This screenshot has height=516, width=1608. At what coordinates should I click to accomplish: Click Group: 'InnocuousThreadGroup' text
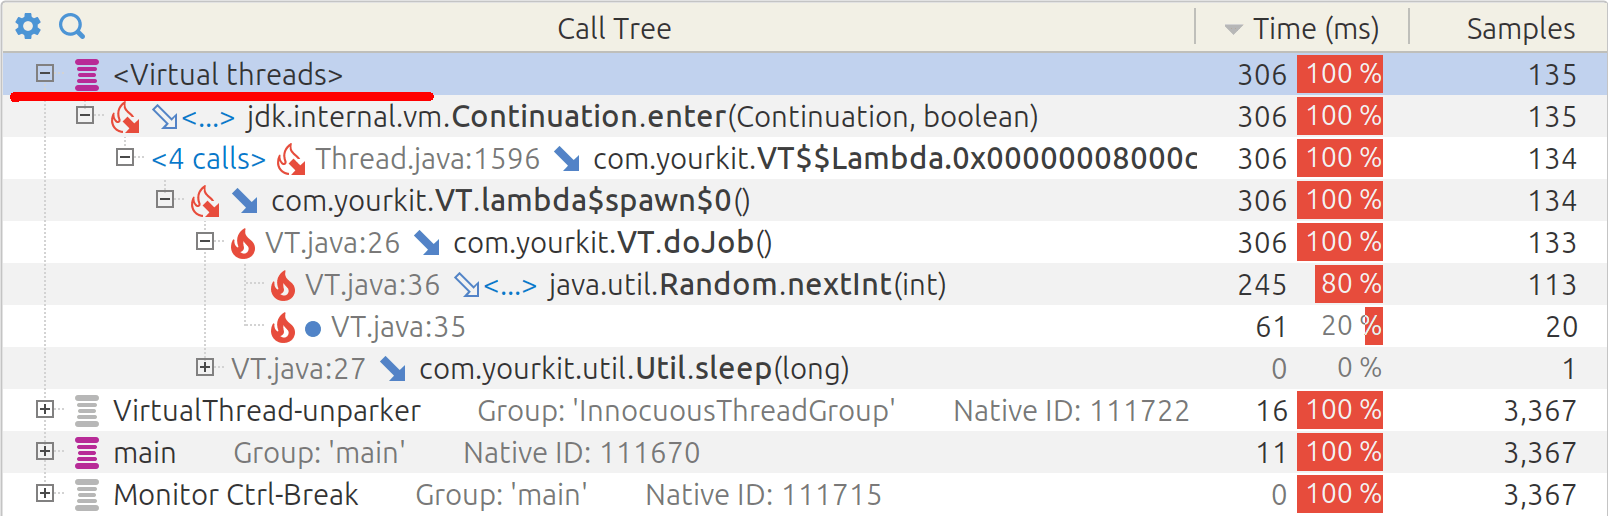pyautogui.click(x=686, y=410)
